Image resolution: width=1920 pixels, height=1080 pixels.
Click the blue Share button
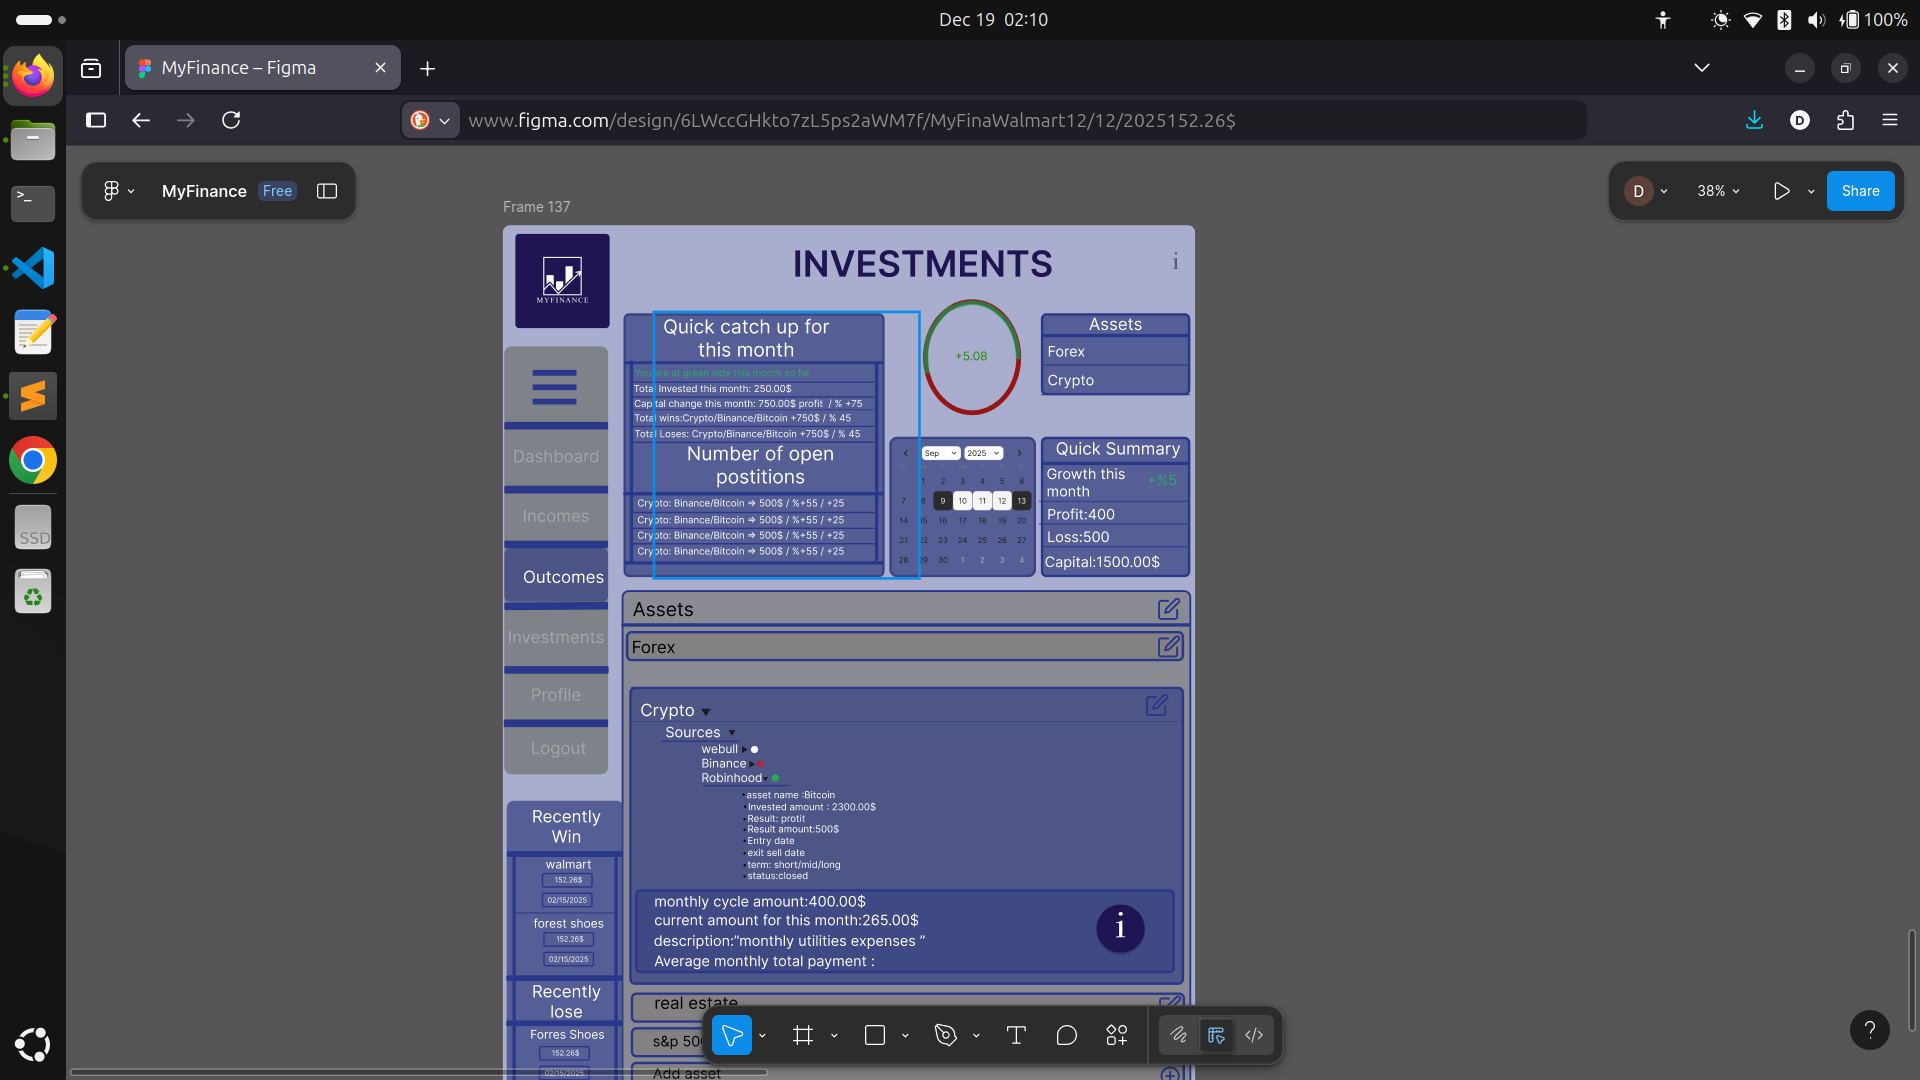coord(1860,191)
